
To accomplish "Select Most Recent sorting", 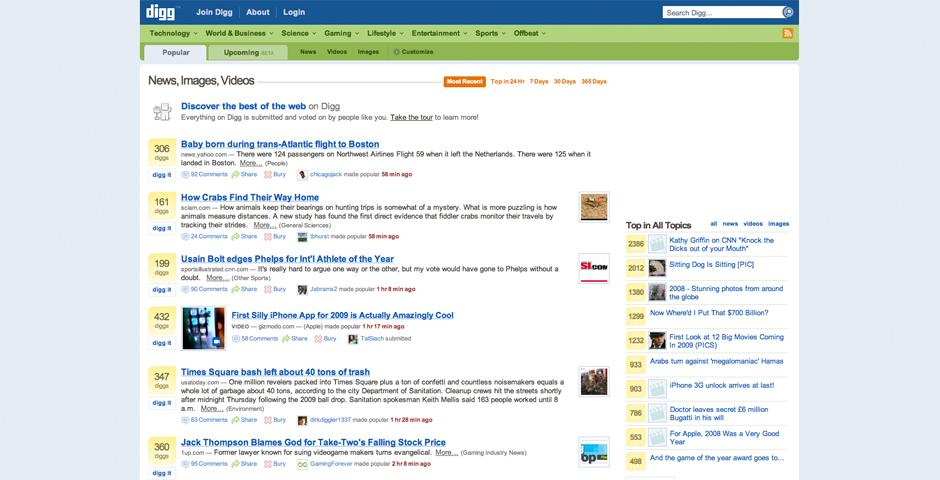I will point(465,81).
